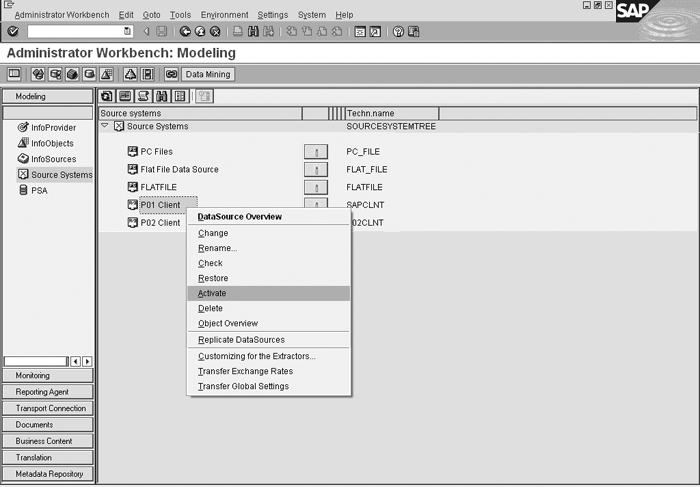700x487 pixels.
Task: Select Restore in the context menu
Action: (268, 278)
